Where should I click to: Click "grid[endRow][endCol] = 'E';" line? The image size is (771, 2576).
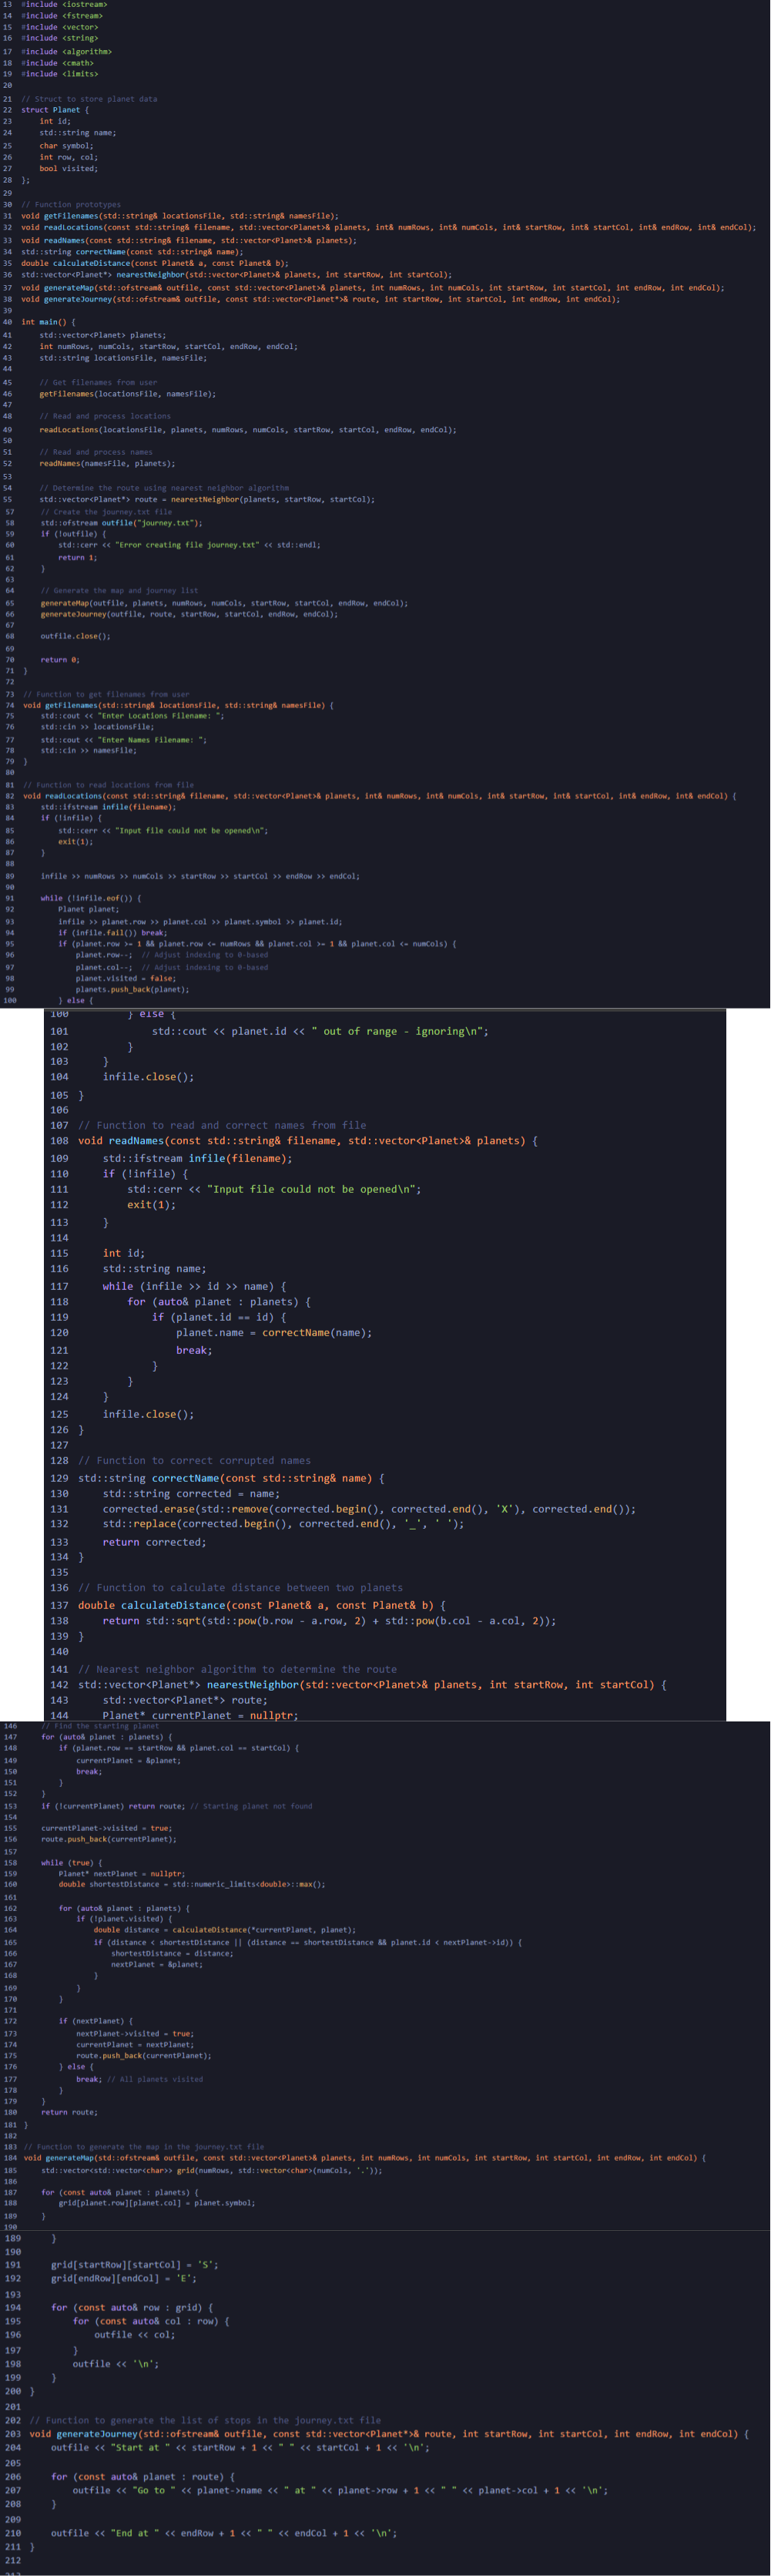click(123, 2279)
